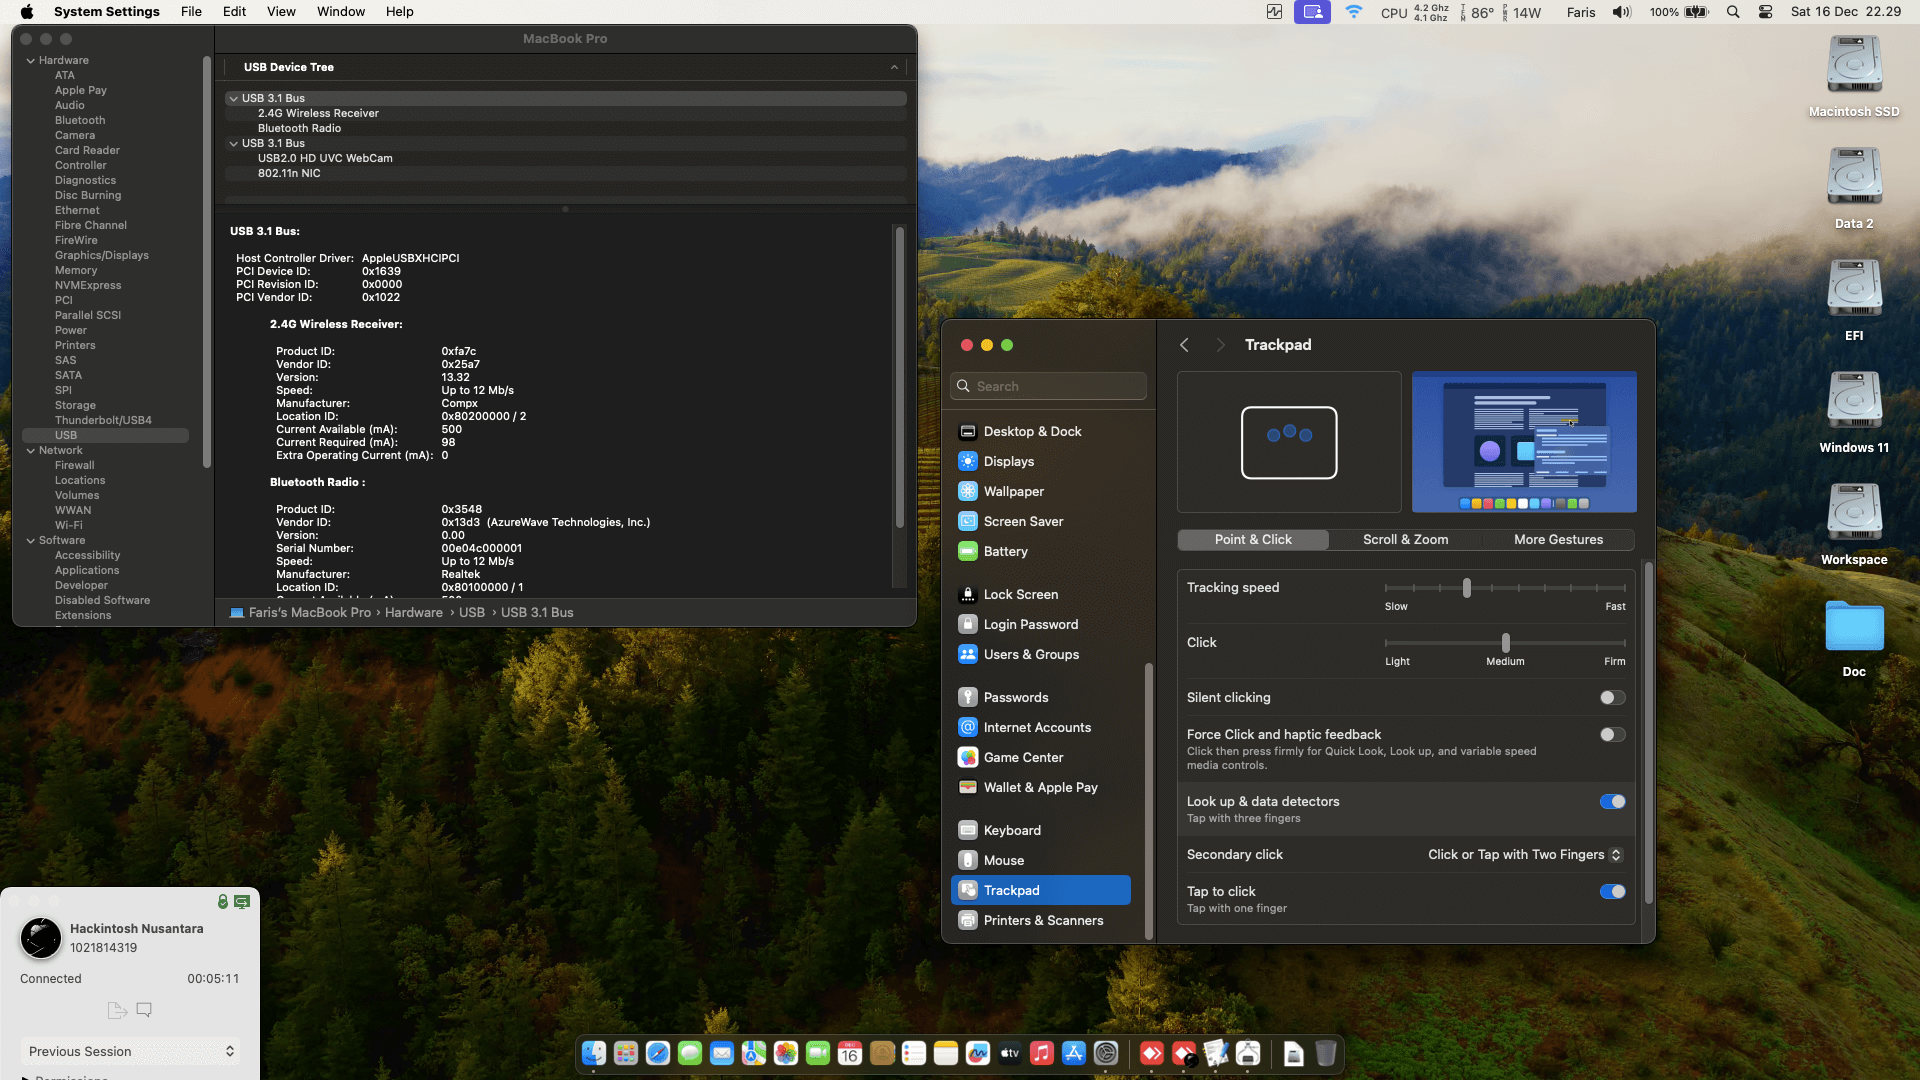This screenshot has height=1080, width=1920.
Task: Open the Secondary click options dropdown
Action: pos(1614,855)
